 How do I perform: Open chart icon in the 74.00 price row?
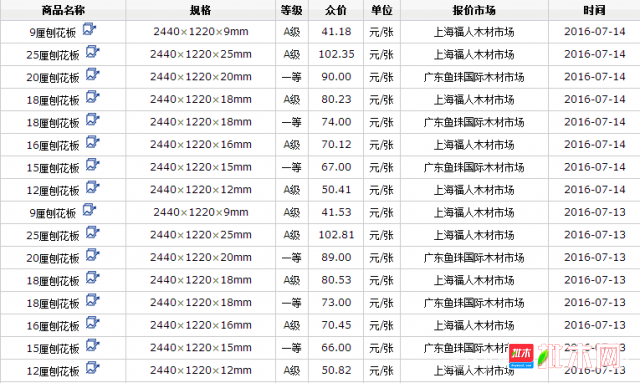point(93,120)
